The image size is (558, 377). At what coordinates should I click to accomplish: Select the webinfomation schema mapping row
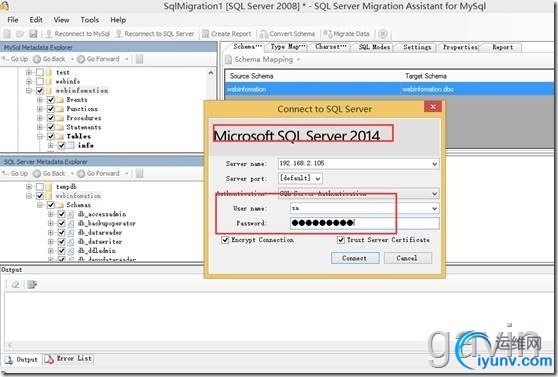tap(389, 89)
